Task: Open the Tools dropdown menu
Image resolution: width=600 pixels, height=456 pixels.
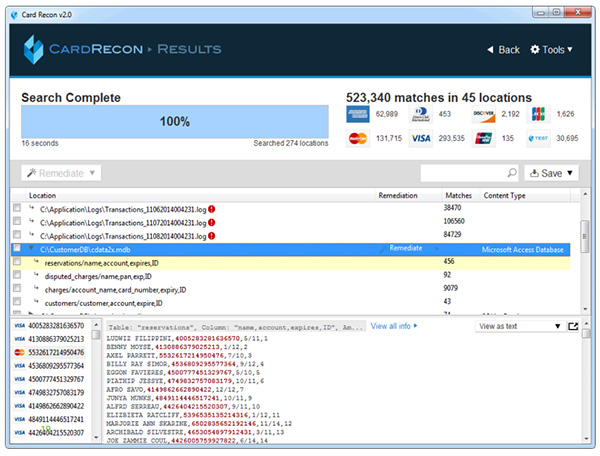Action: click(x=551, y=50)
